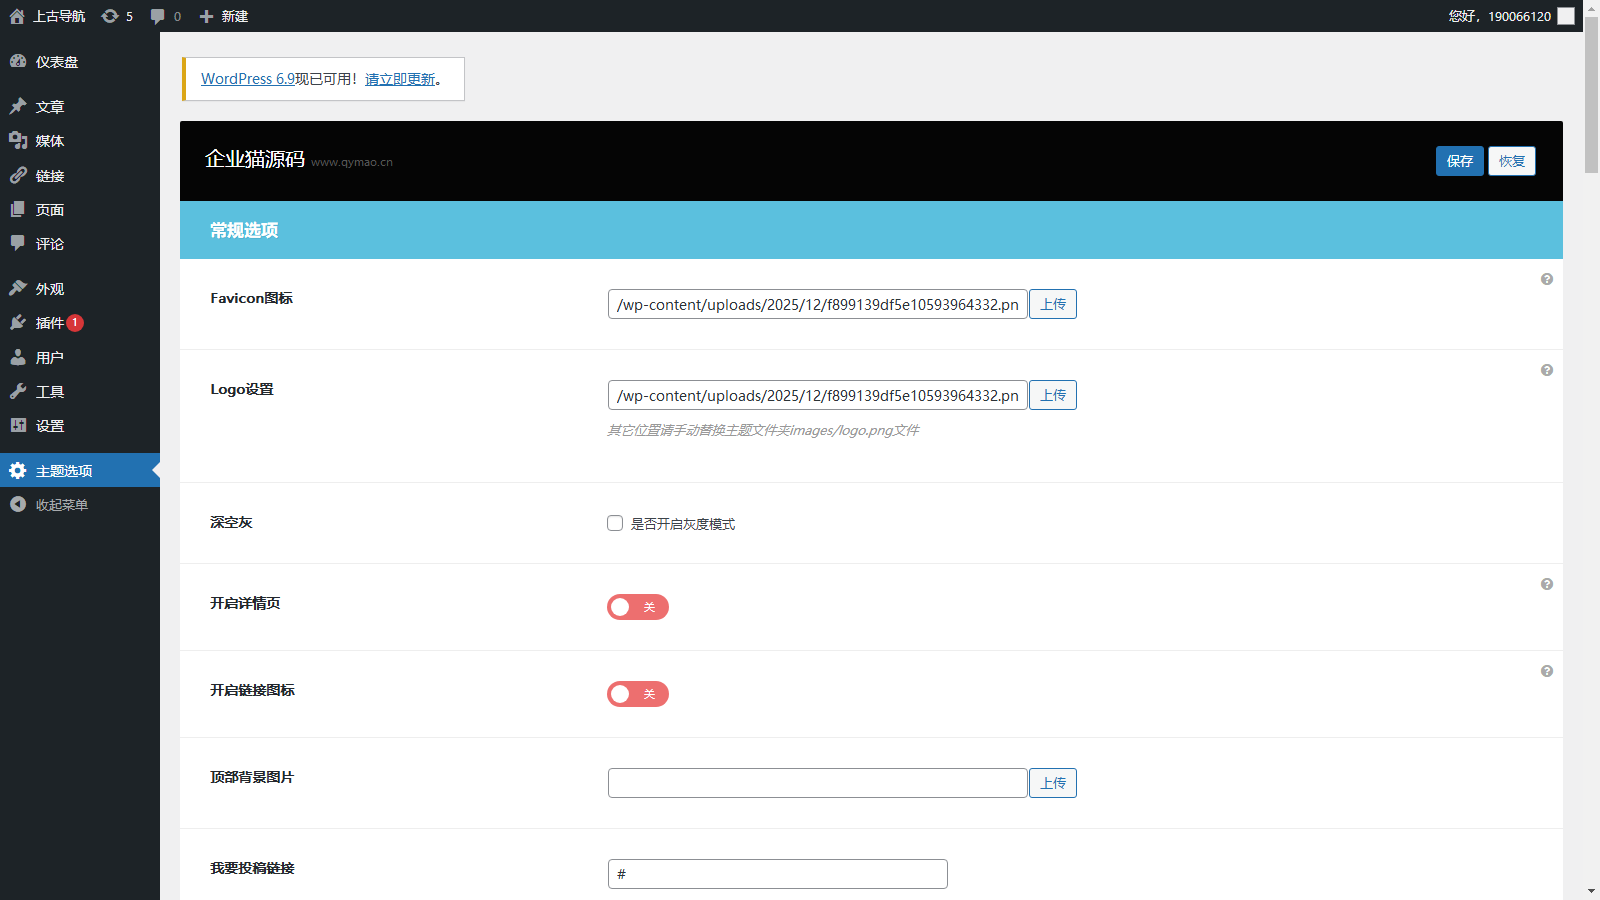Go to 仪表盘 in the sidebar
This screenshot has width=1600, height=900.
coord(56,62)
